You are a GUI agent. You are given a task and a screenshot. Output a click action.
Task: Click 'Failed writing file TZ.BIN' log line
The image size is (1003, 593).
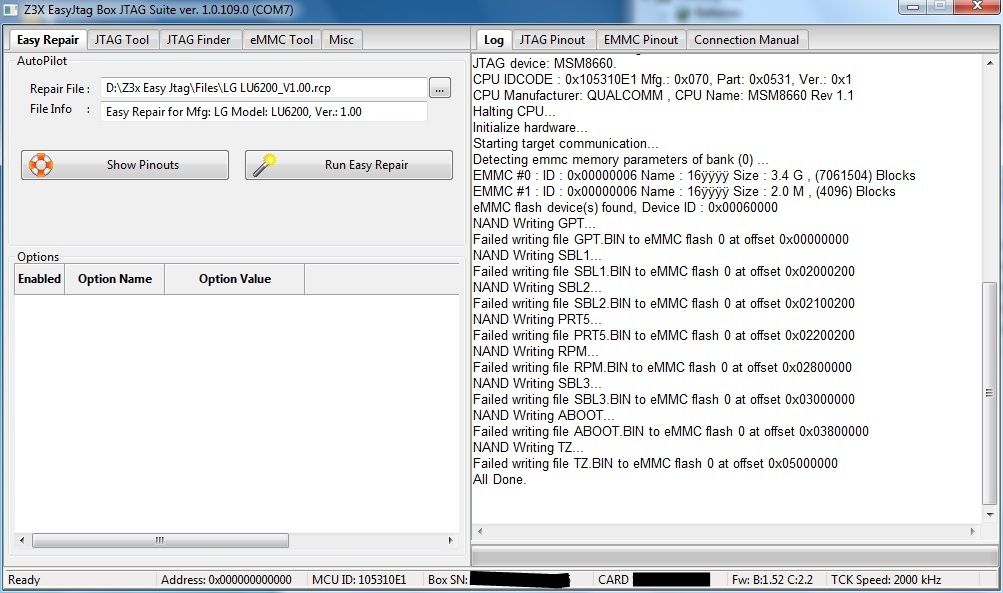coord(655,463)
